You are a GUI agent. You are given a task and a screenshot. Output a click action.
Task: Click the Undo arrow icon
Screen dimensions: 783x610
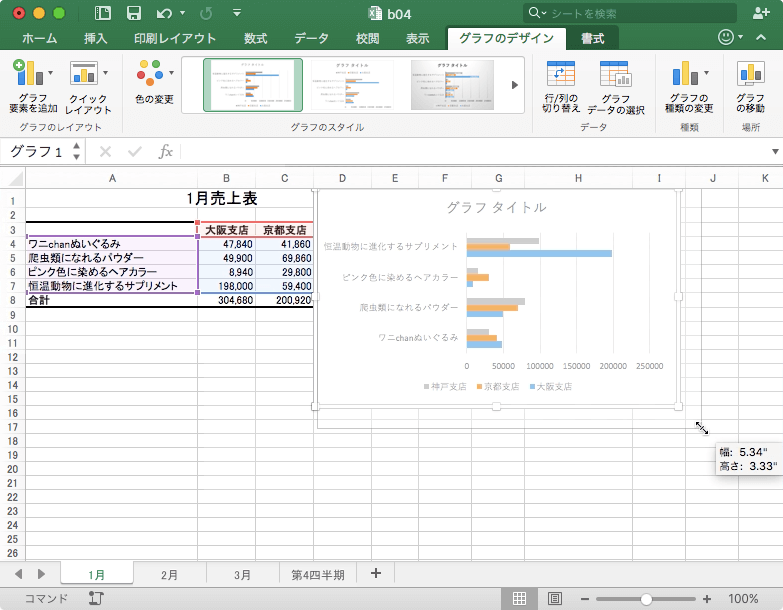click(x=164, y=13)
